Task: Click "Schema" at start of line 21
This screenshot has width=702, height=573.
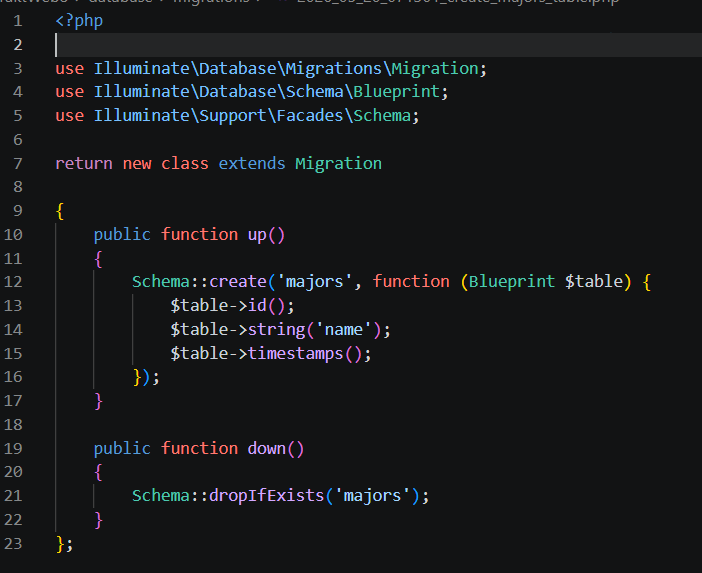Action: coord(161,496)
